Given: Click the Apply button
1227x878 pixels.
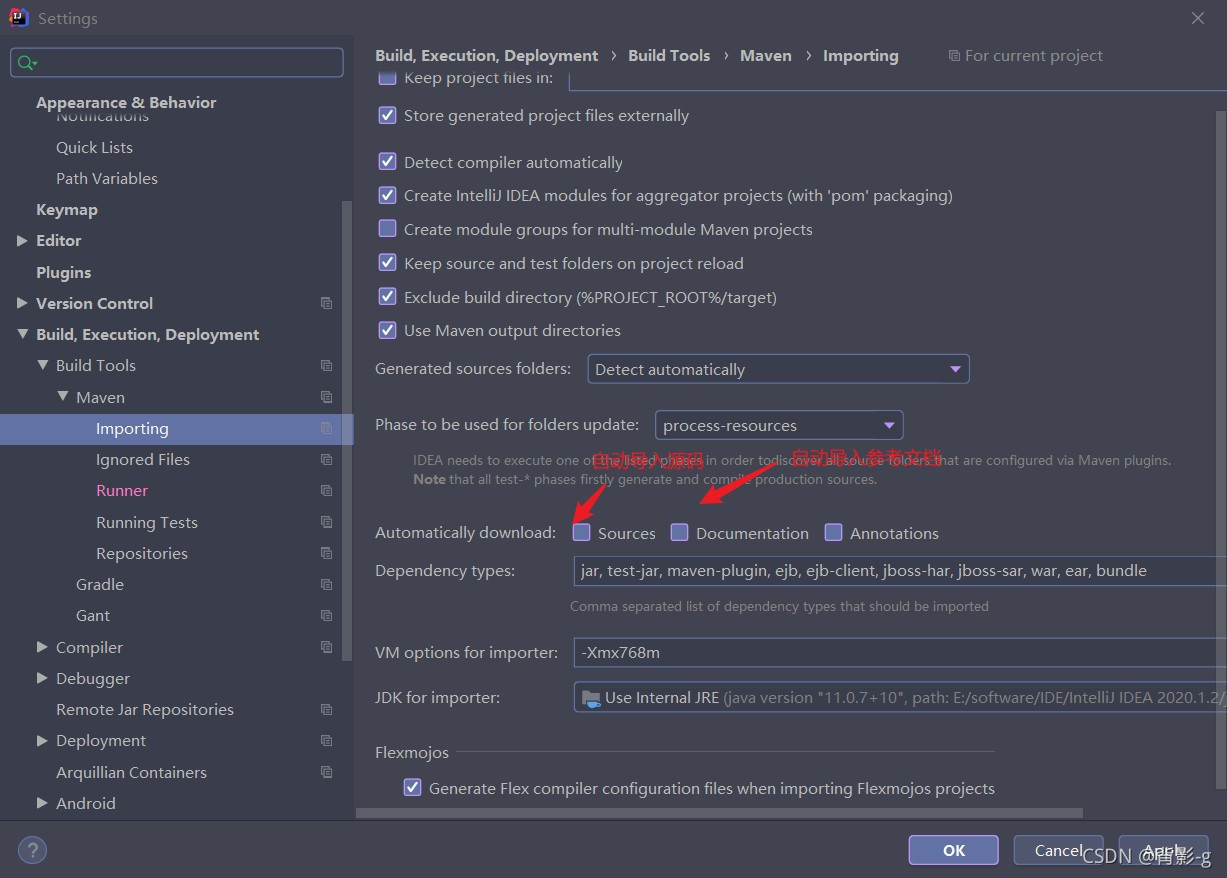Looking at the screenshot, I should tap(1164, 850).
